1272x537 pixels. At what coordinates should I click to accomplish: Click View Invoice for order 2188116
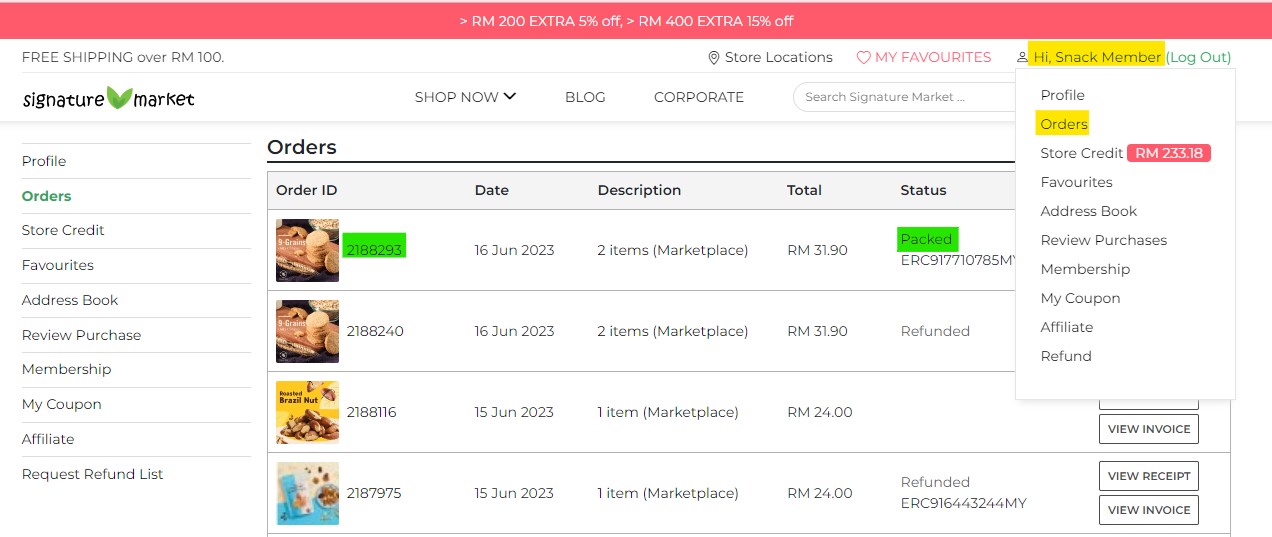click(x=1148, y=429)
